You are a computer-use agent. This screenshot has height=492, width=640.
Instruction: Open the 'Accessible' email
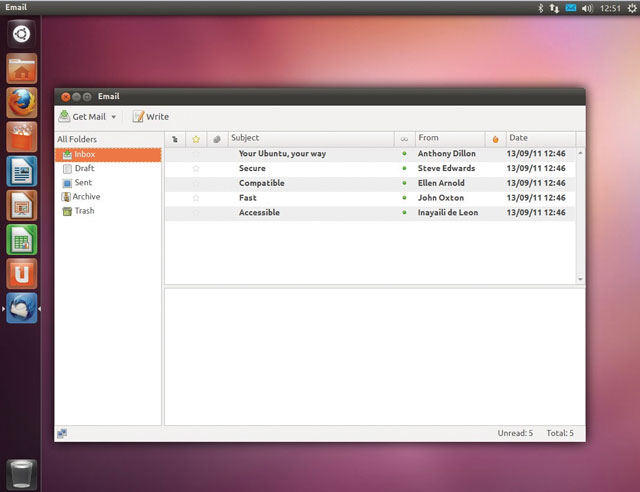259,212
